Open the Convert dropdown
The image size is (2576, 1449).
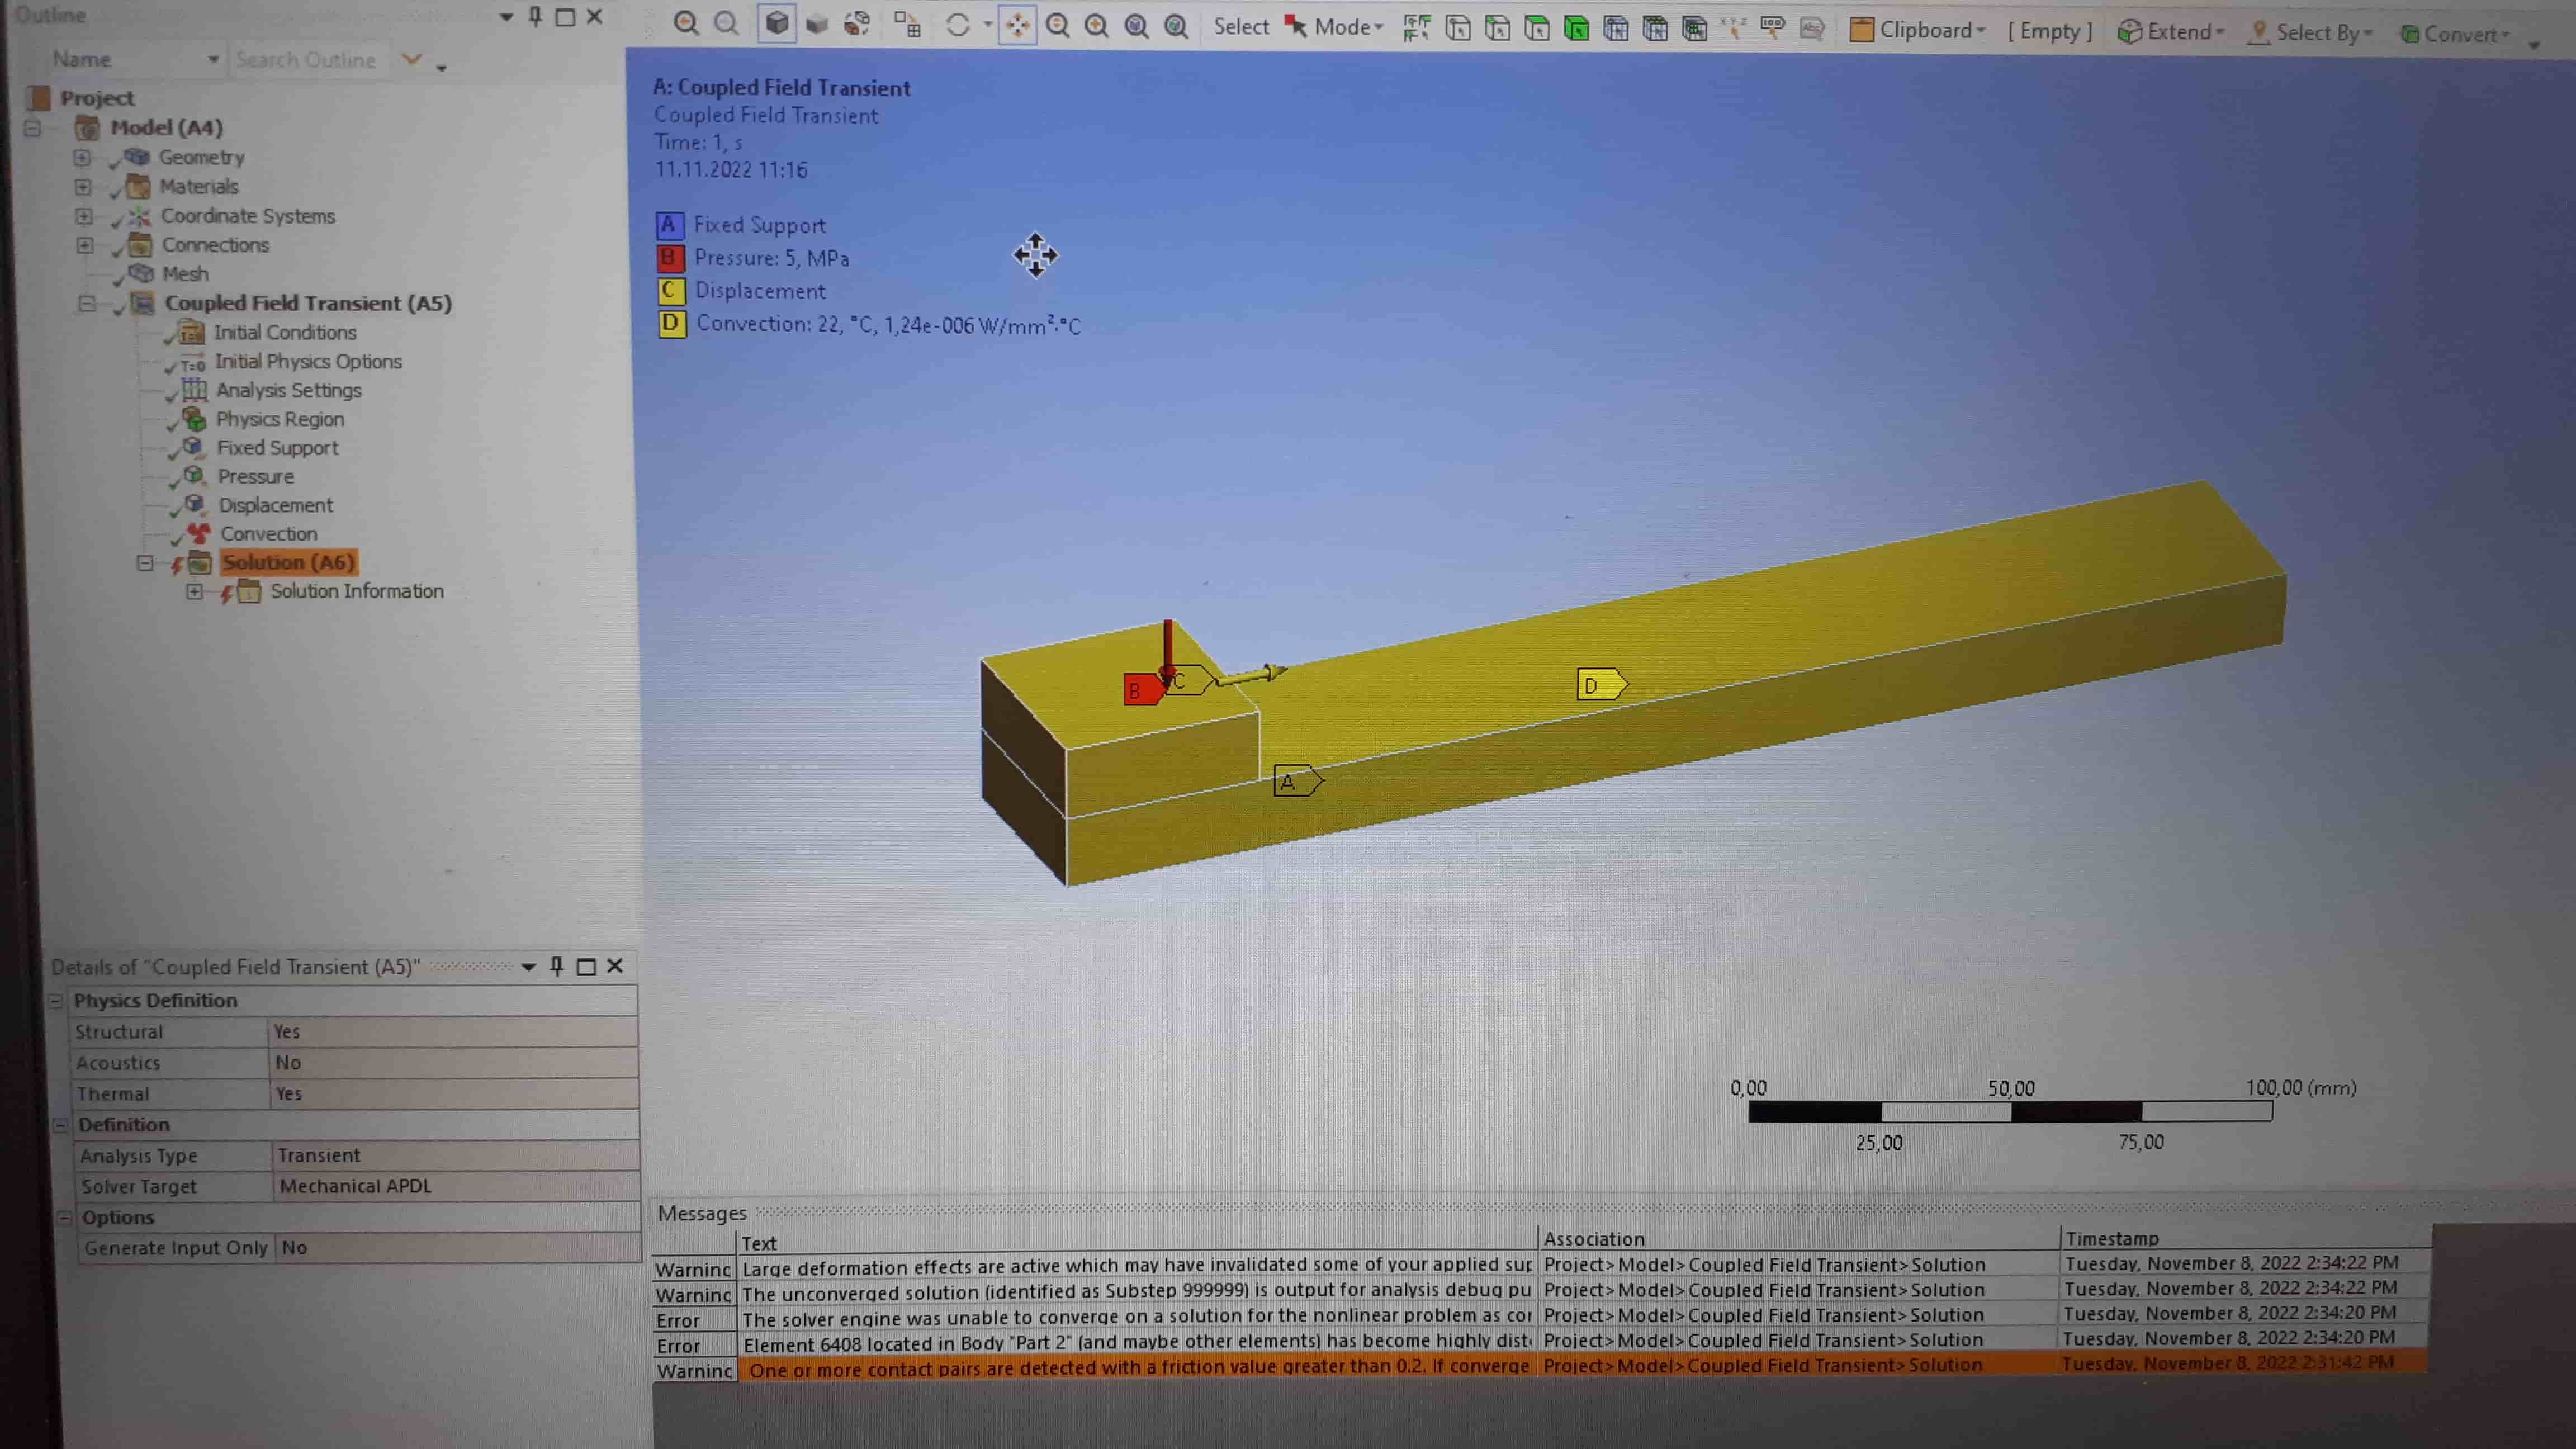(x=2455, y=34)
